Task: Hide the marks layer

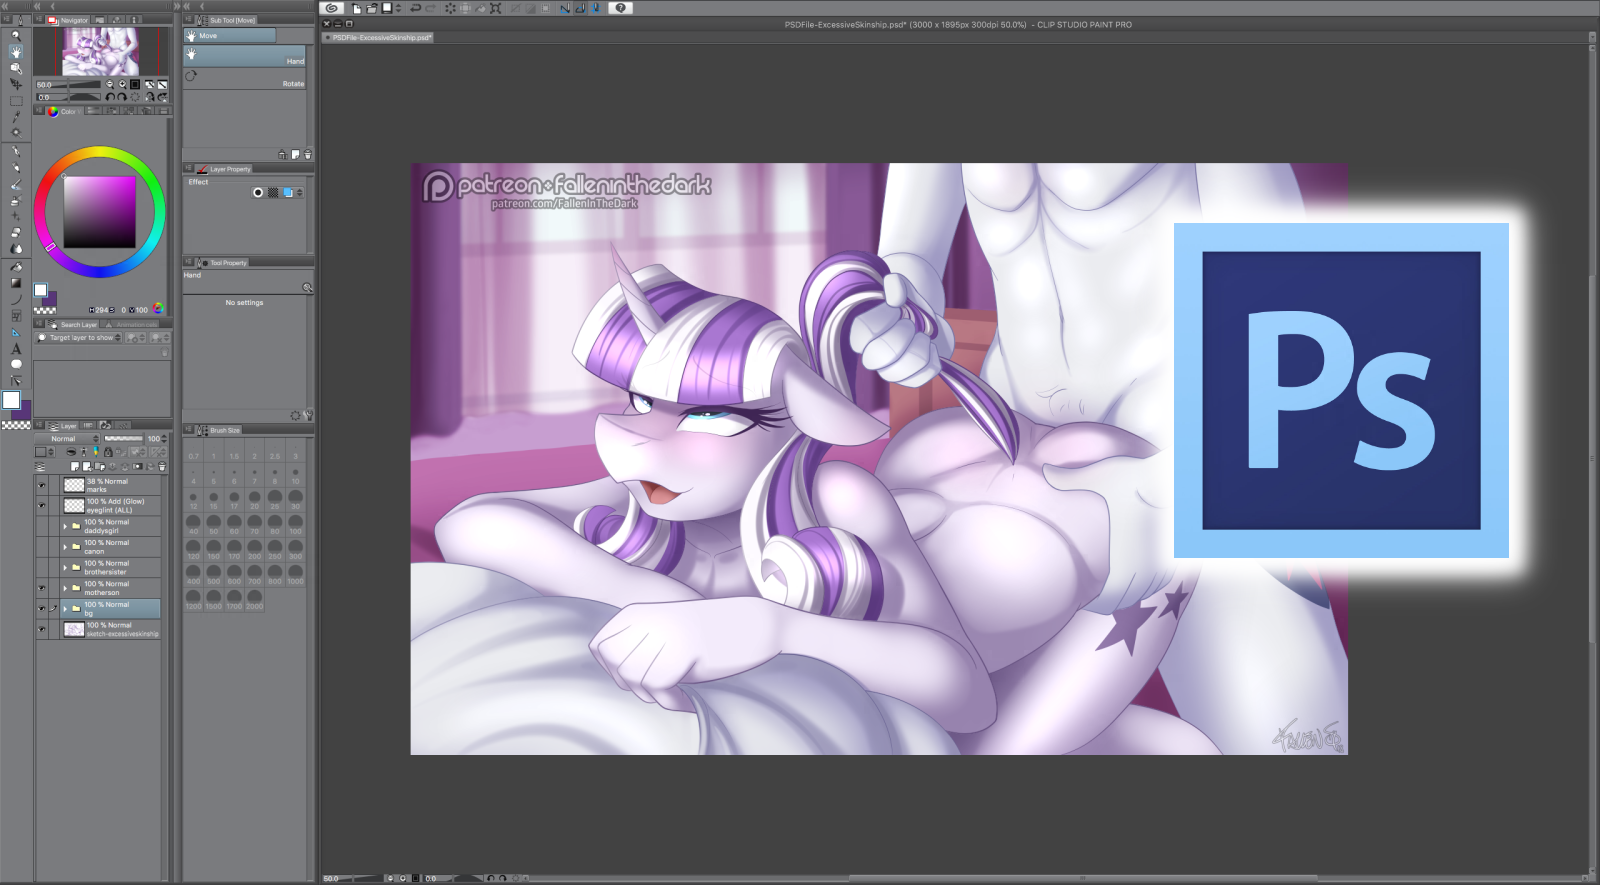Action: click(42, 485)
